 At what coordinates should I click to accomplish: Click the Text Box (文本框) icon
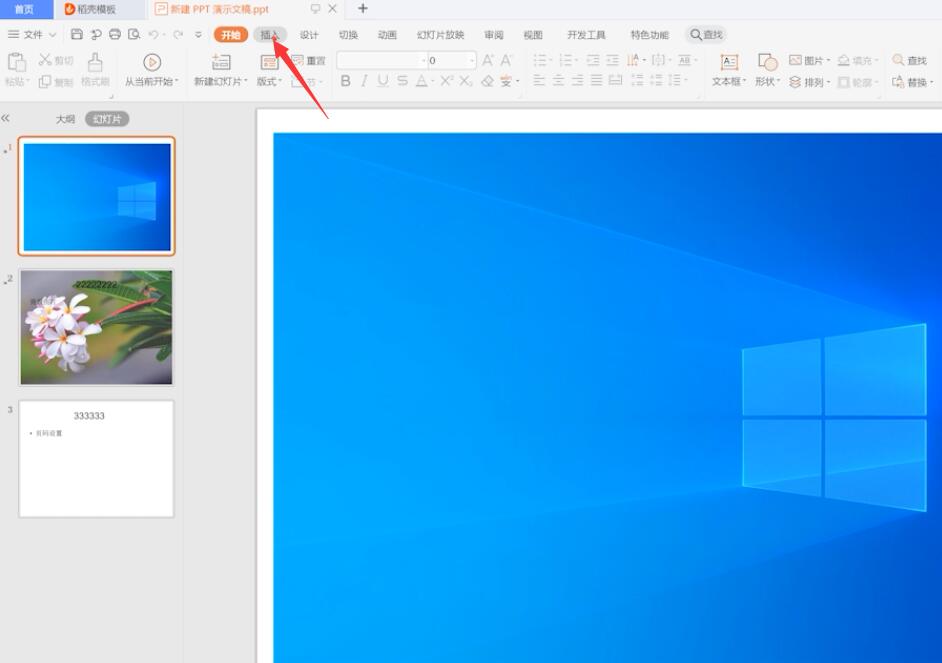[x=729, y=62]
